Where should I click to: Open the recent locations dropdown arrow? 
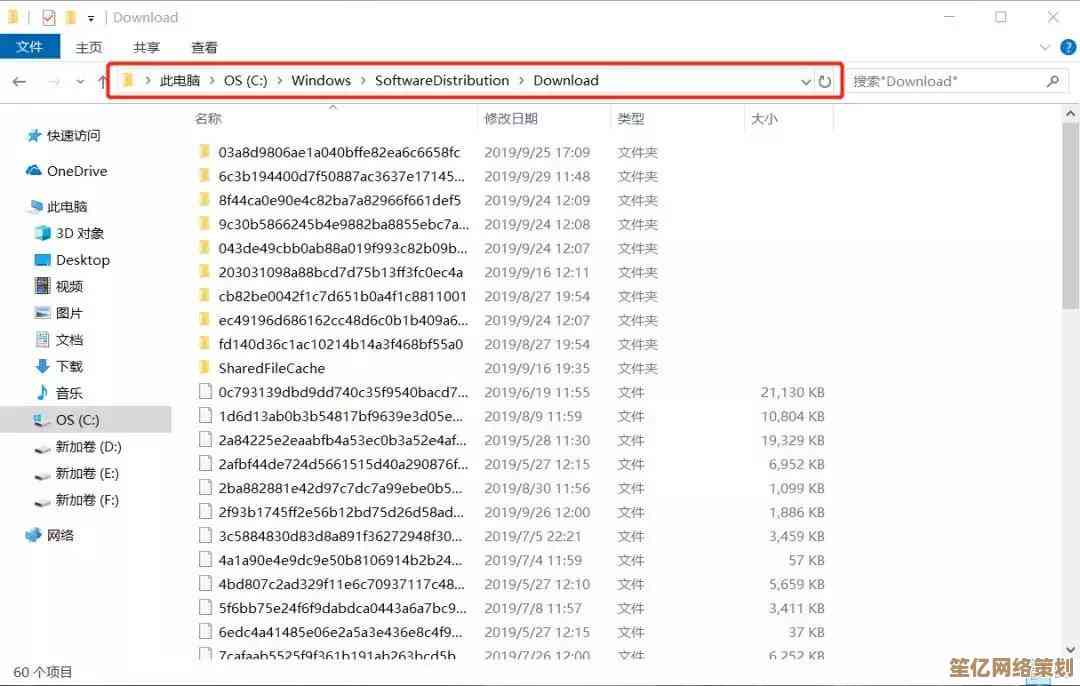click(81, 81)
